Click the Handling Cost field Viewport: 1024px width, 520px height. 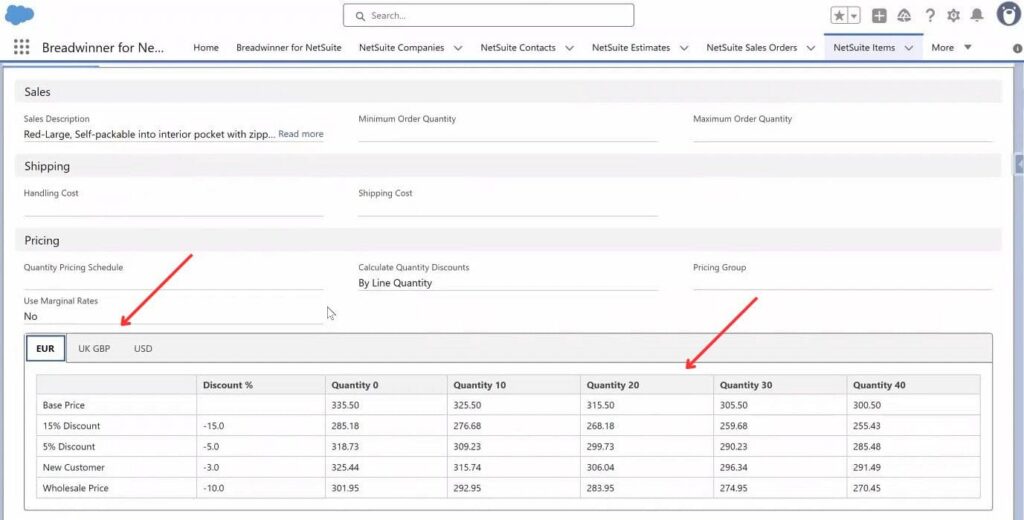click(173, 203)
